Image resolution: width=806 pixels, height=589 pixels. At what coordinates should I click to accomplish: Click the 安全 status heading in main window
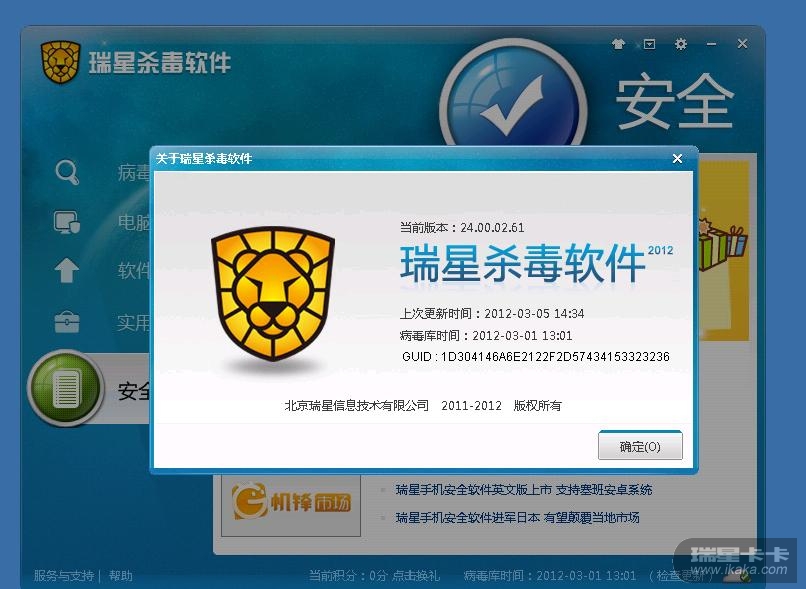674,101
